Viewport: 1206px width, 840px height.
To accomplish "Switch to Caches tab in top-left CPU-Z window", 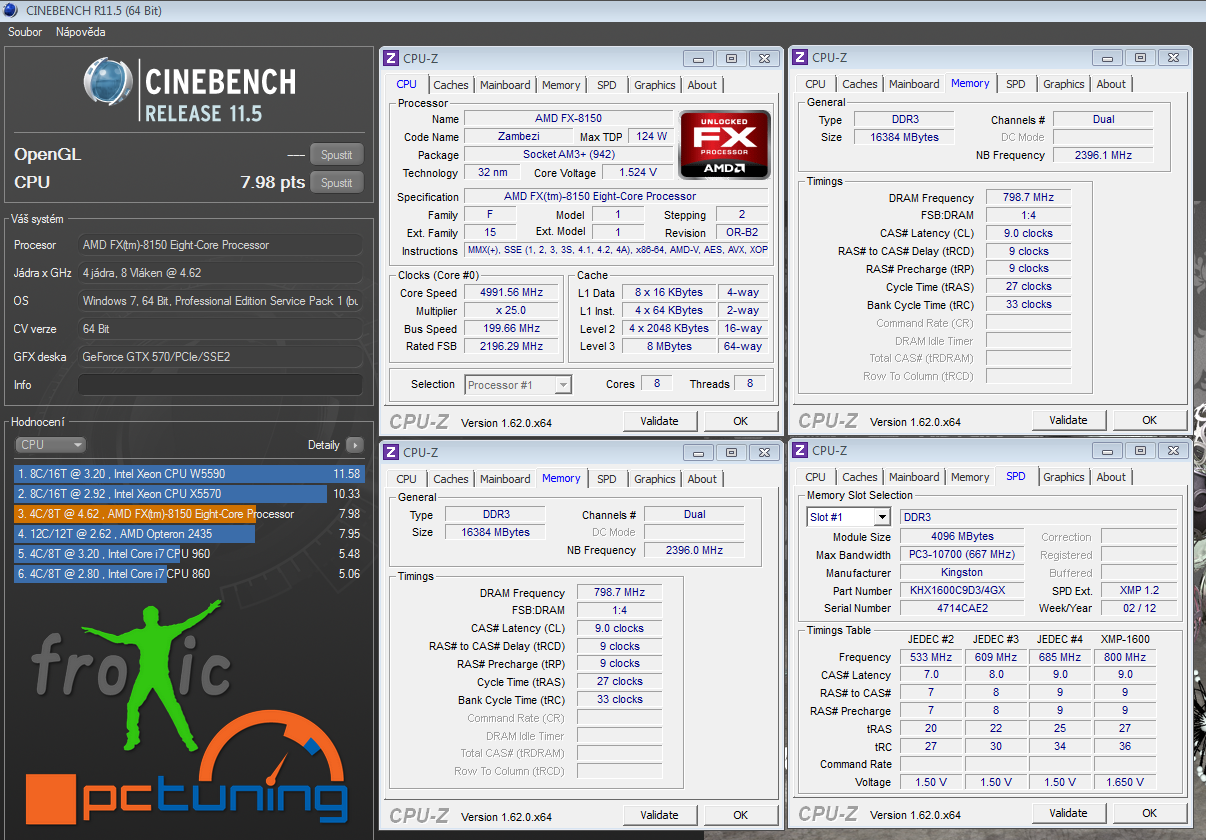I will [x=451, y=85].
